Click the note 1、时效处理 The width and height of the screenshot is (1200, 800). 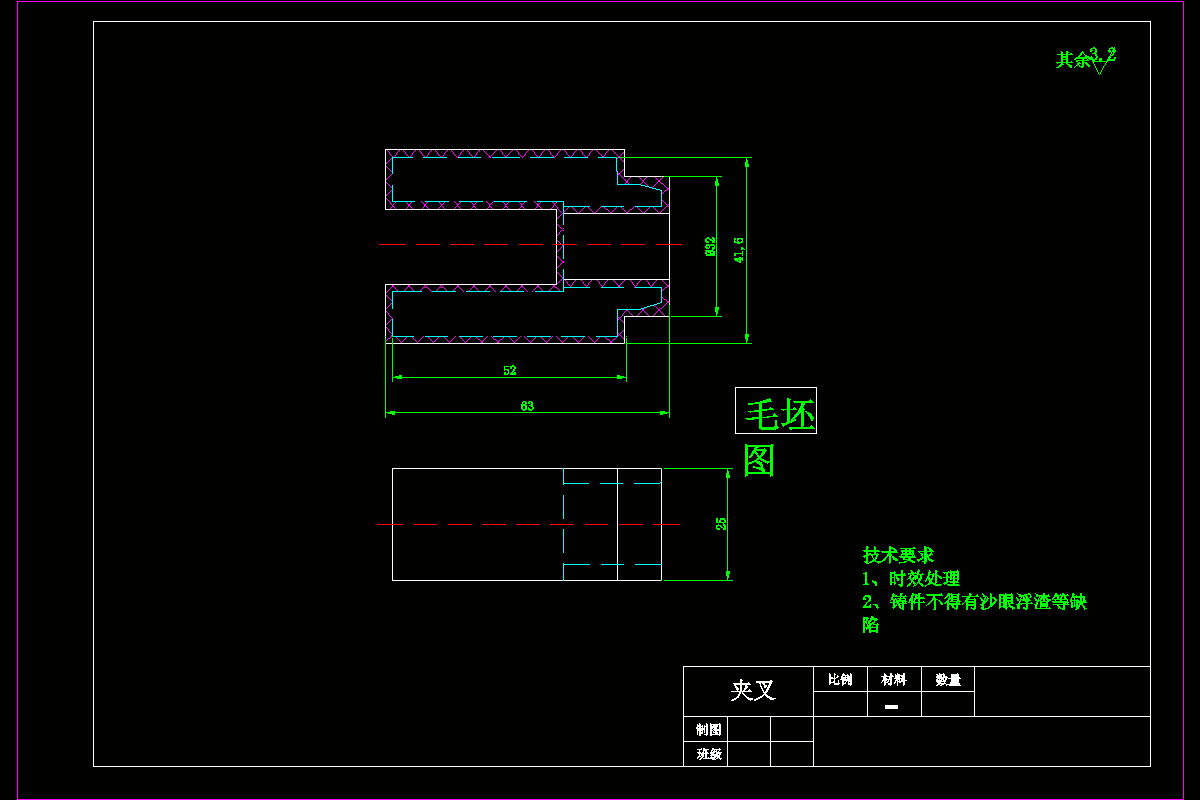point(911,578)
